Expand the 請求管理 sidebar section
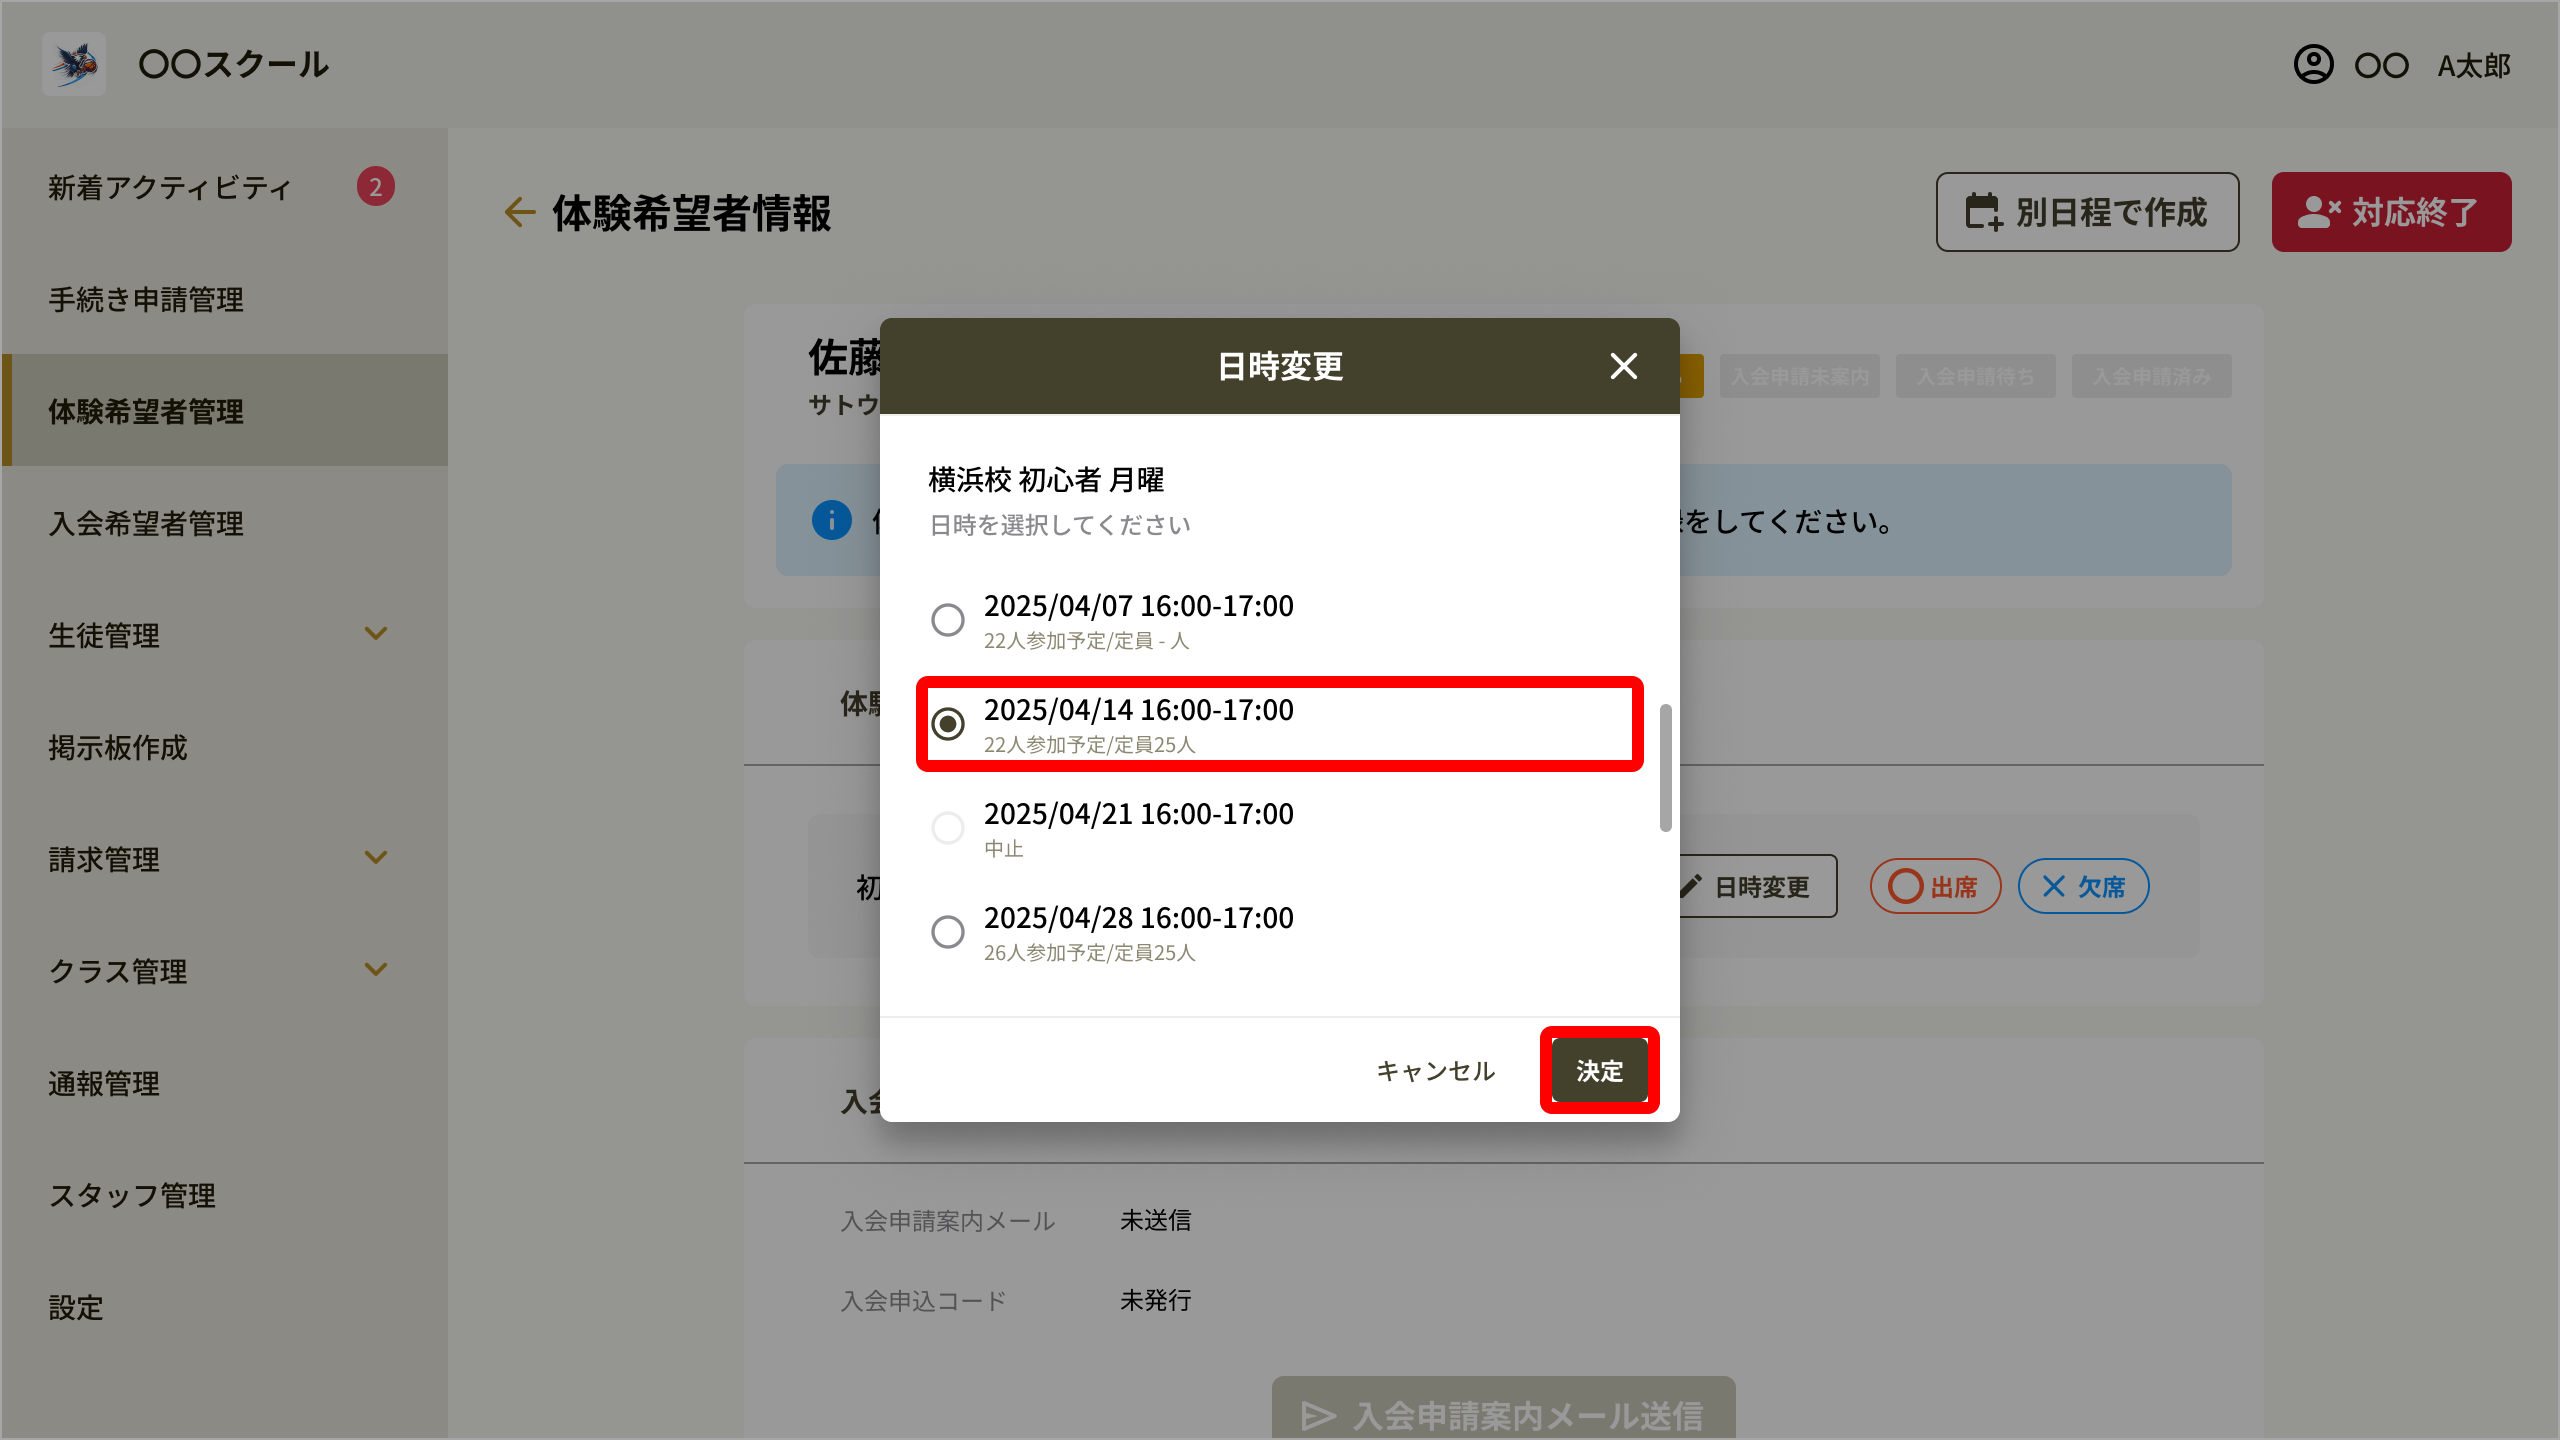 point(376,858)
